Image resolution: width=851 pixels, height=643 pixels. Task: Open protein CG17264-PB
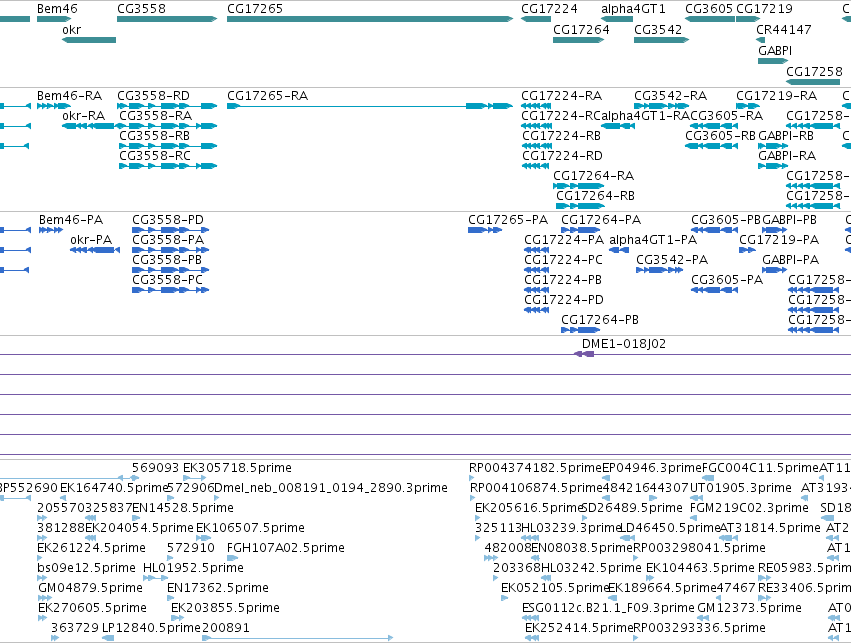point(600,320)
